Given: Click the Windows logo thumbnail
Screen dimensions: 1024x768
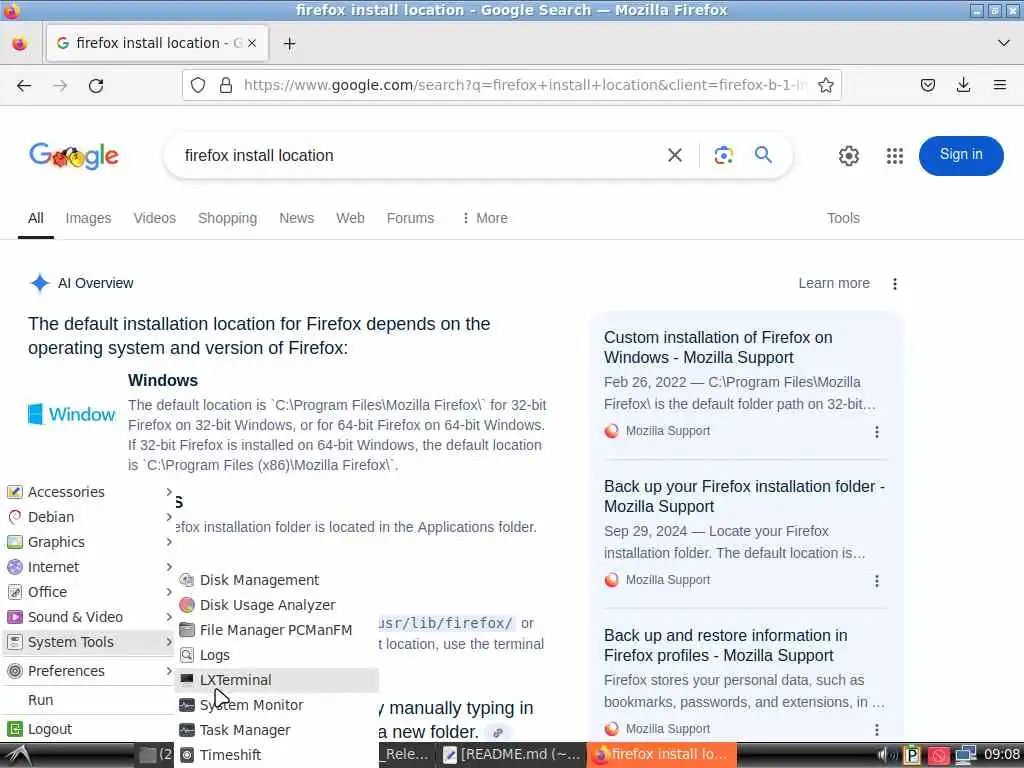Looking at the screenshot, I should [72, 414].
